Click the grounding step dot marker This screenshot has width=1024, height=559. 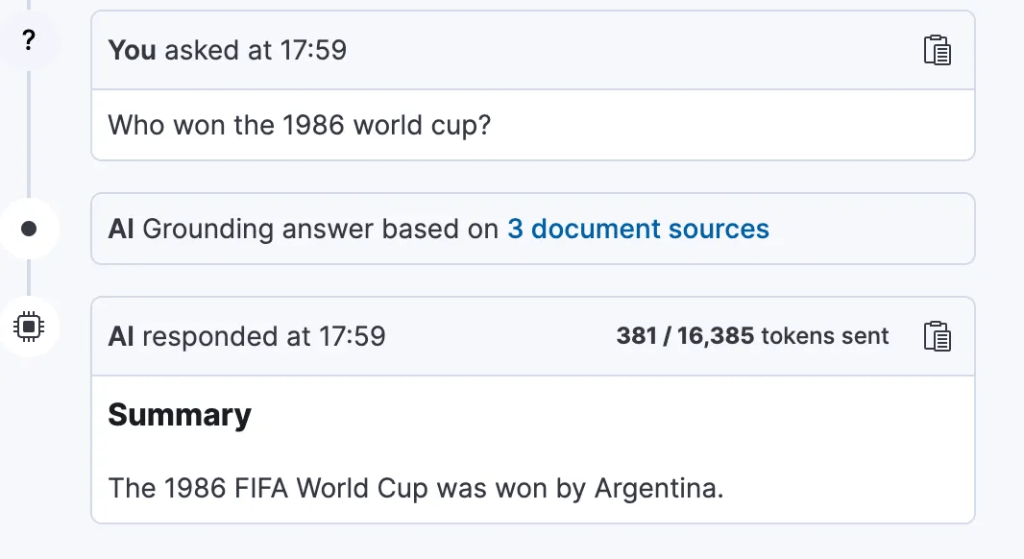coord(29,229)
